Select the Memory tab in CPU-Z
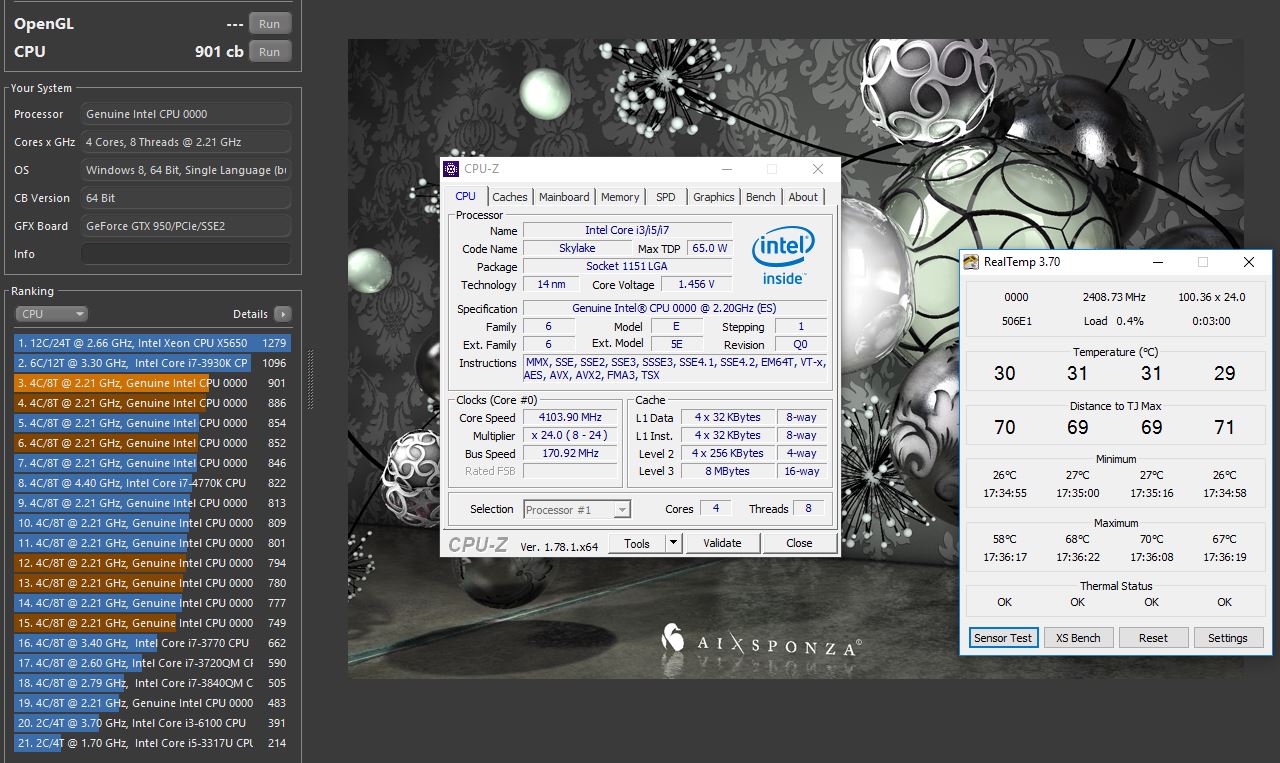The image size is (1280, 763). tap(620, 197)
